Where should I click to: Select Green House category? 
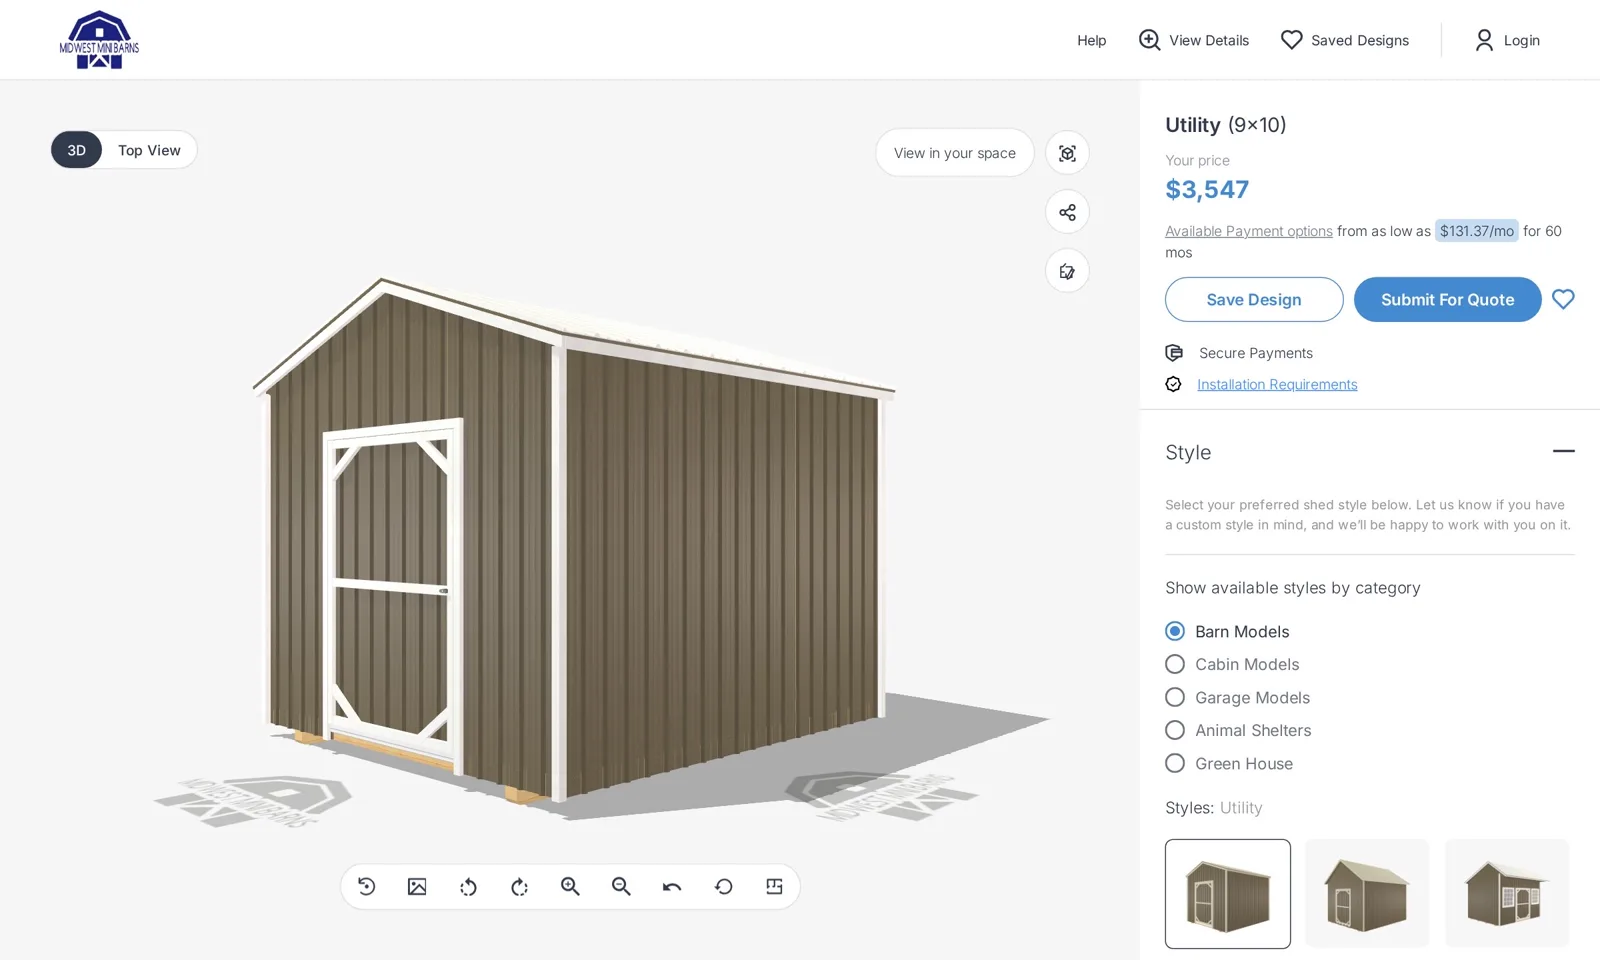(x=1229, y=763)
